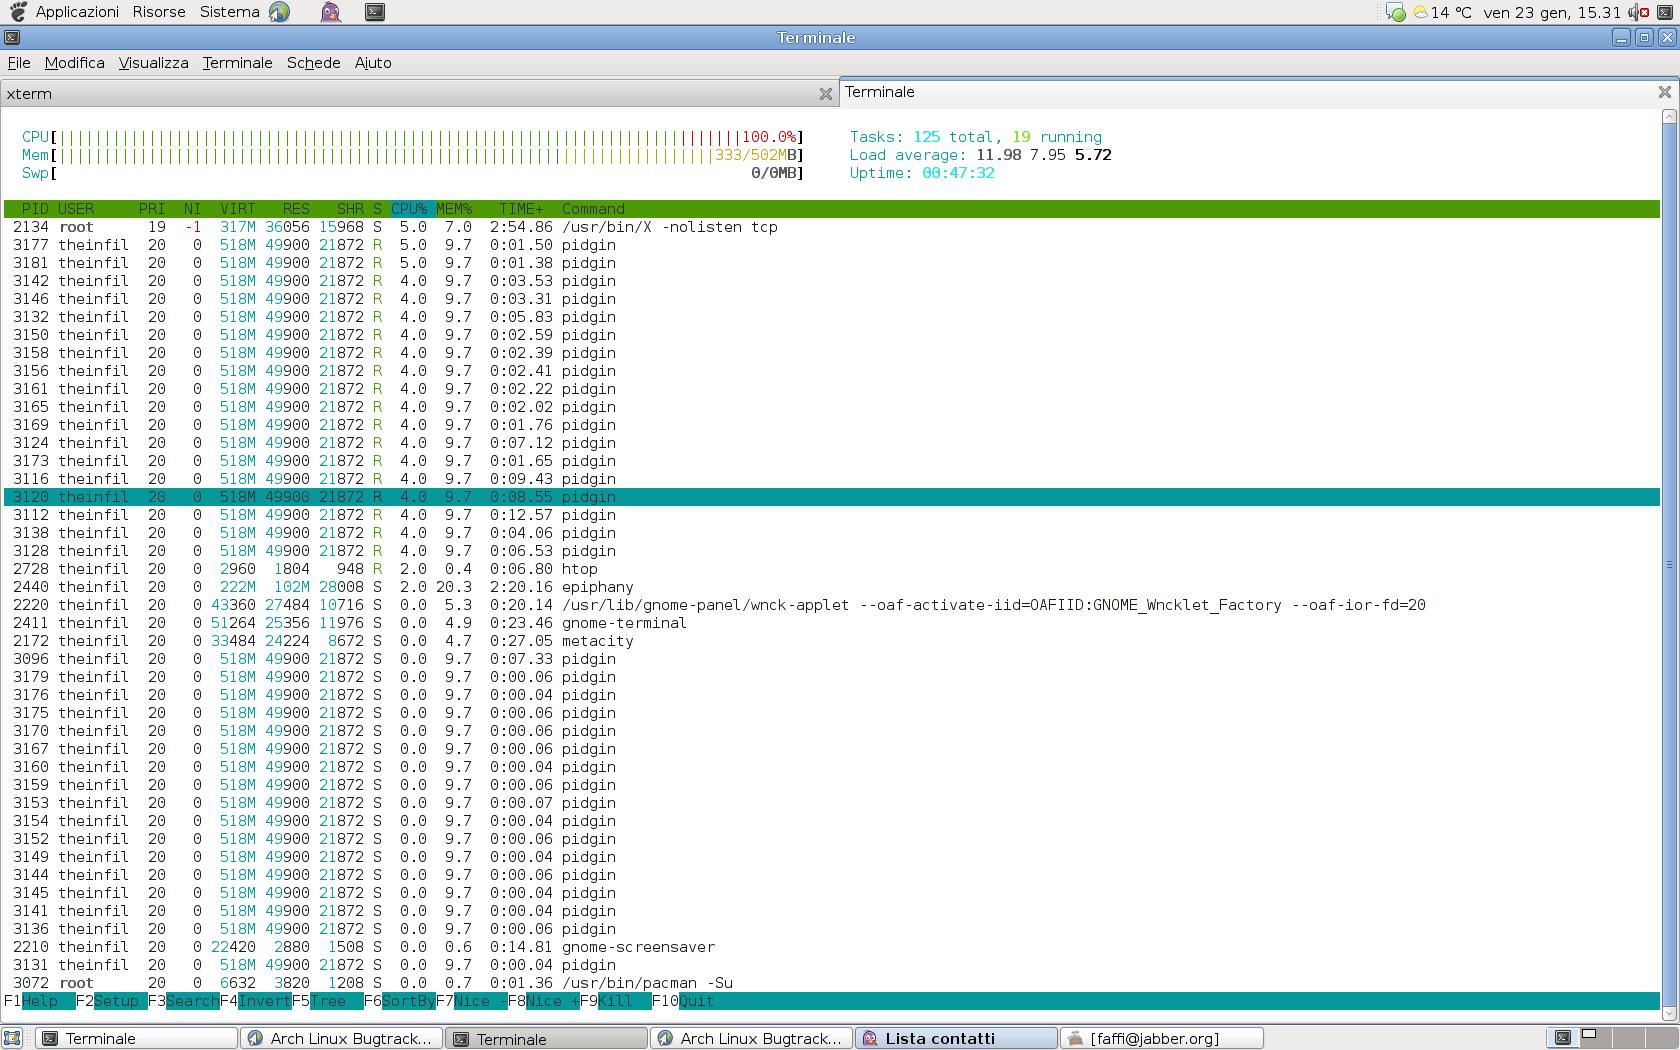Open the Lista contatti window from the taskbar
The width and height of the screenshot is (1680, 1050).
coord(956,1039)
